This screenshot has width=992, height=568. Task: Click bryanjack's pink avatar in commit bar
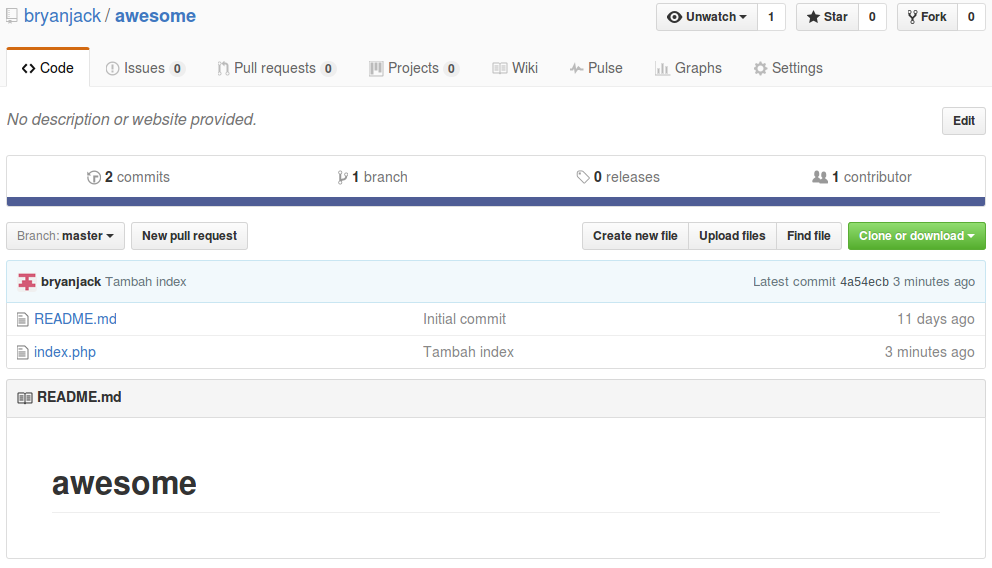click(27, 281)
